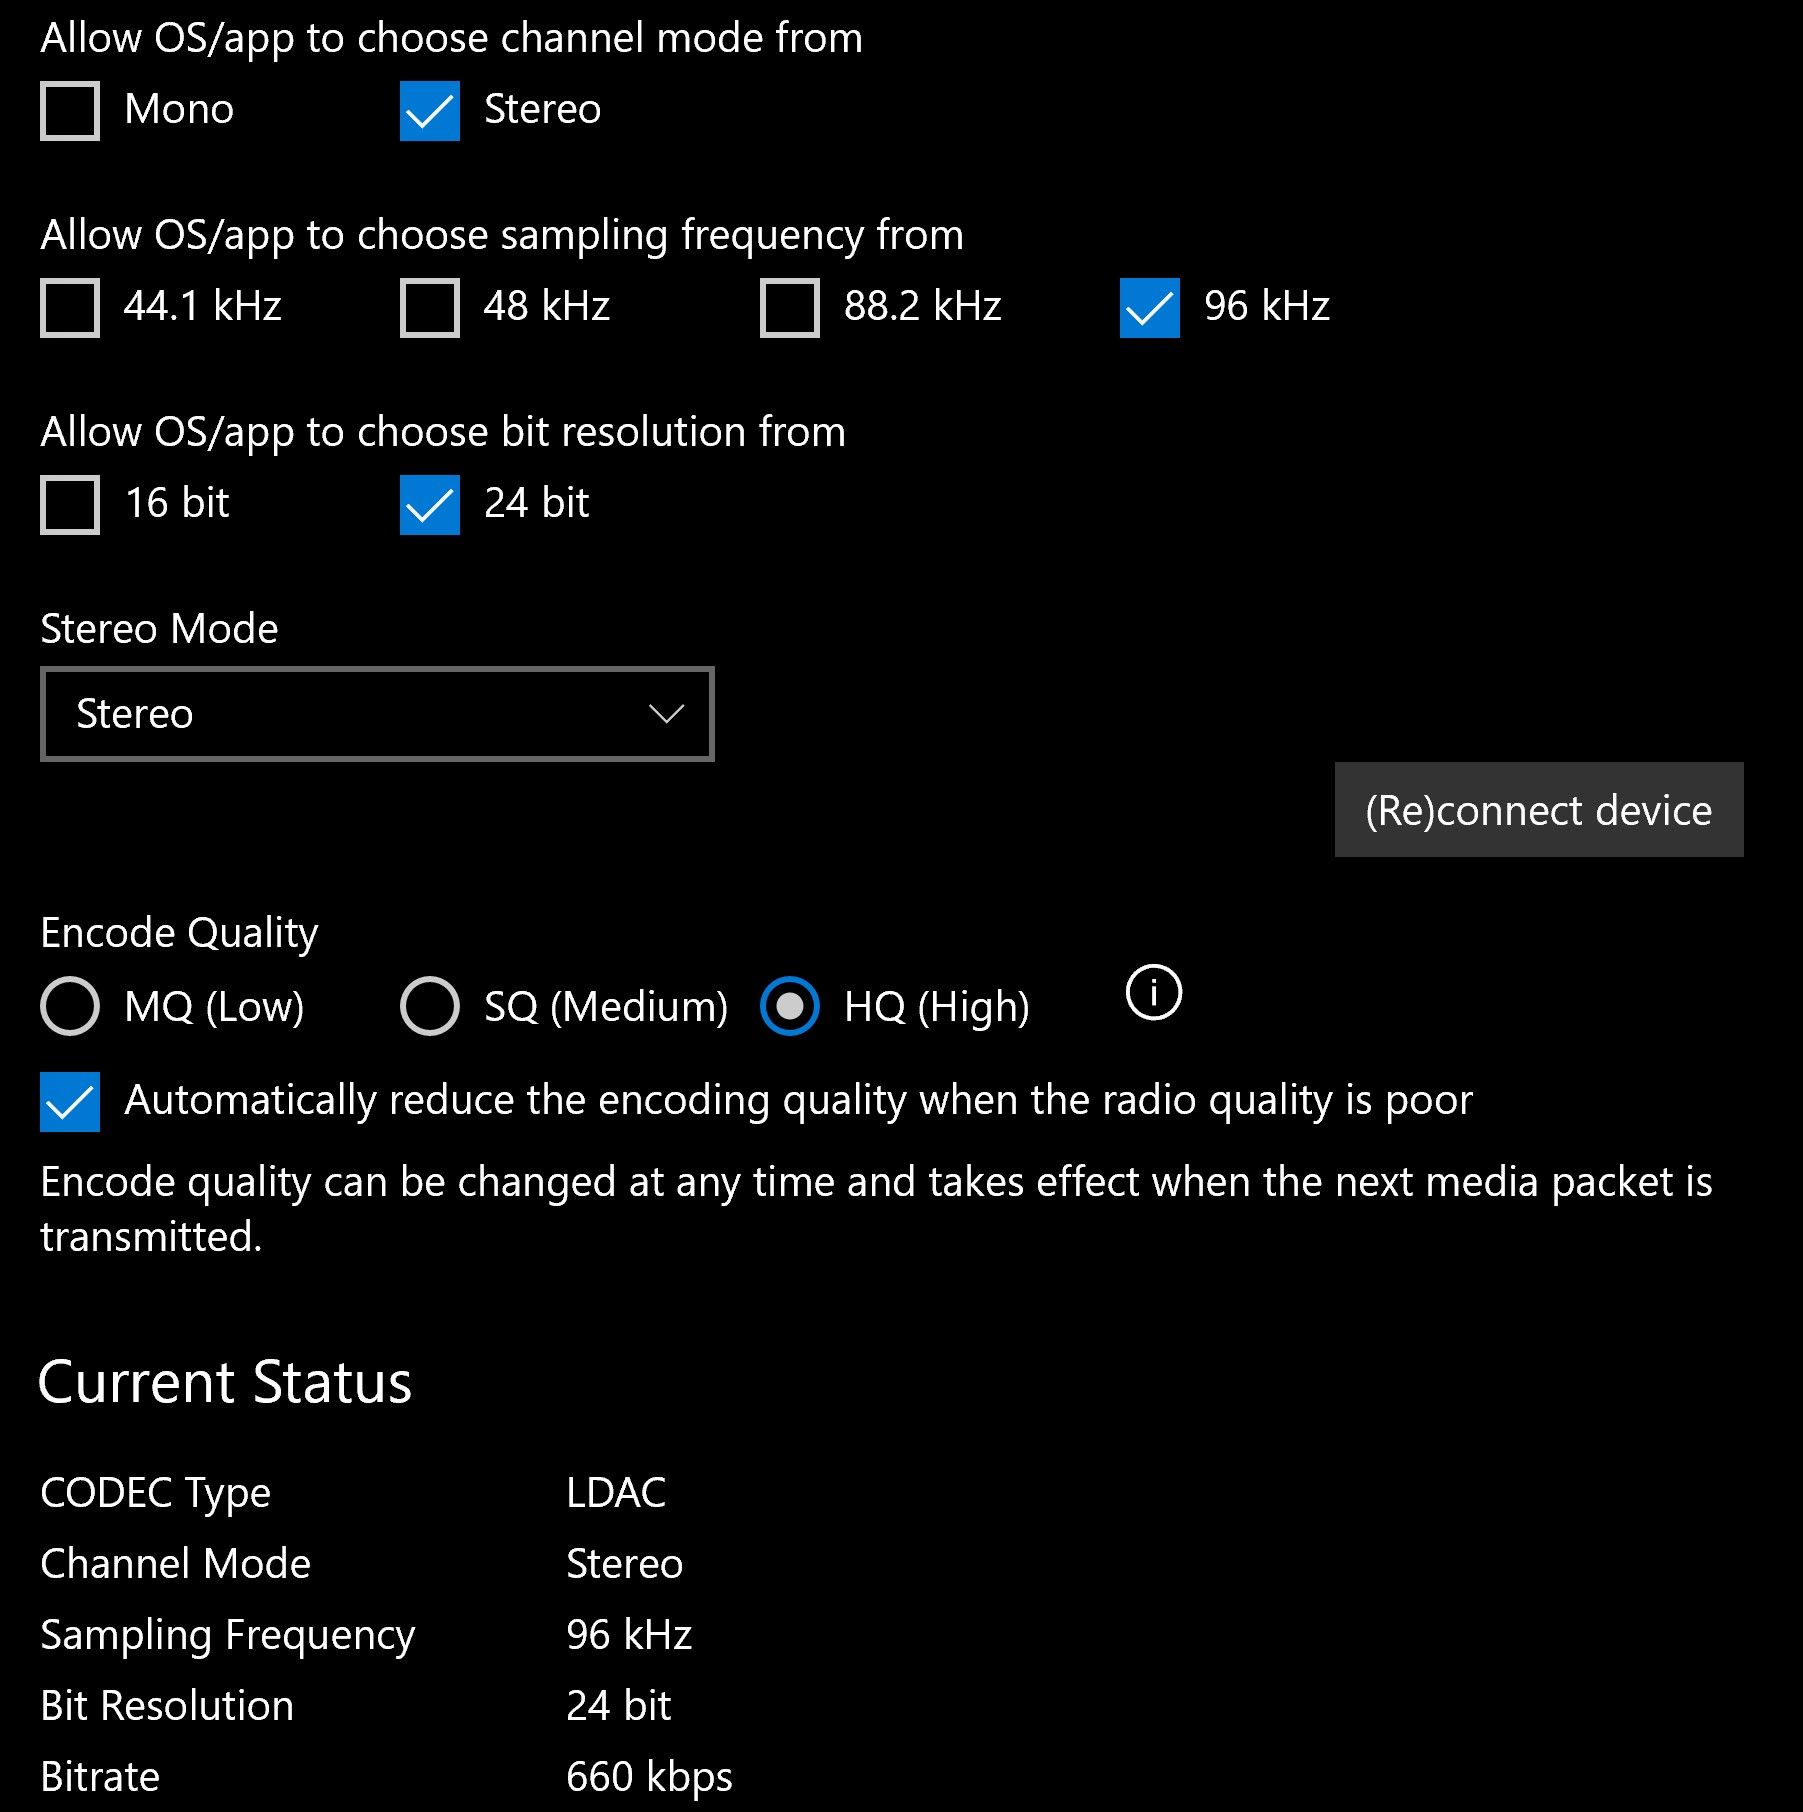Click the 660 kbps bitrate value
The width and height of the screenshot is (1803, 1812).
[x=649, y=1777]
